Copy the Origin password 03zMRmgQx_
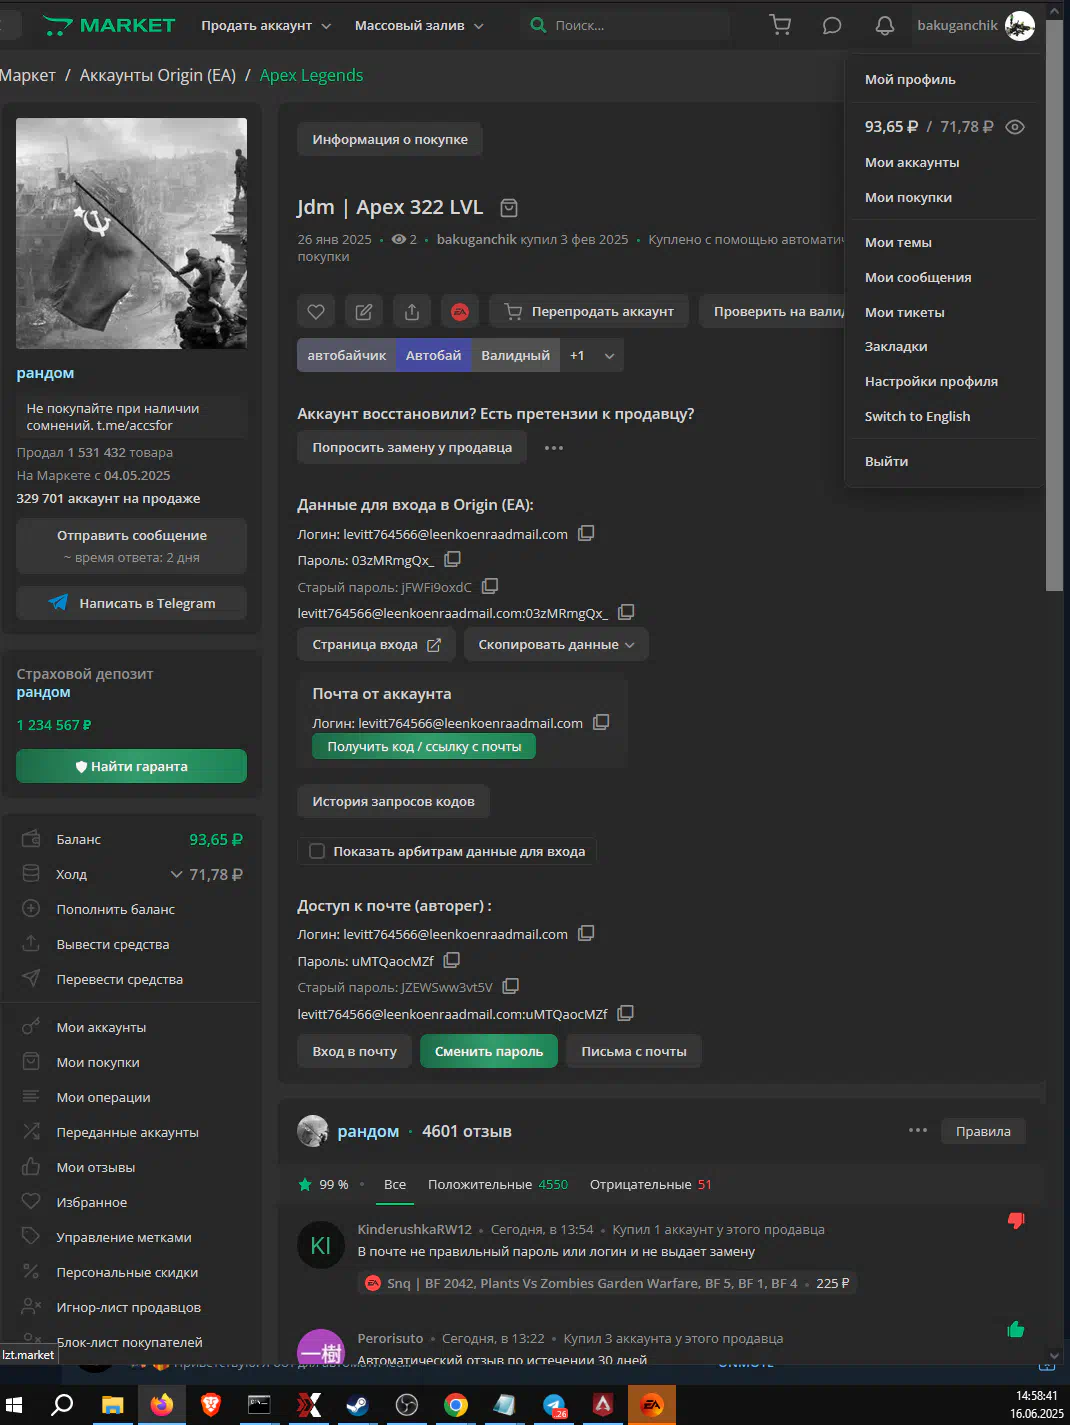This screenshot has height=1425, width=1070. (x=453, y=559)
